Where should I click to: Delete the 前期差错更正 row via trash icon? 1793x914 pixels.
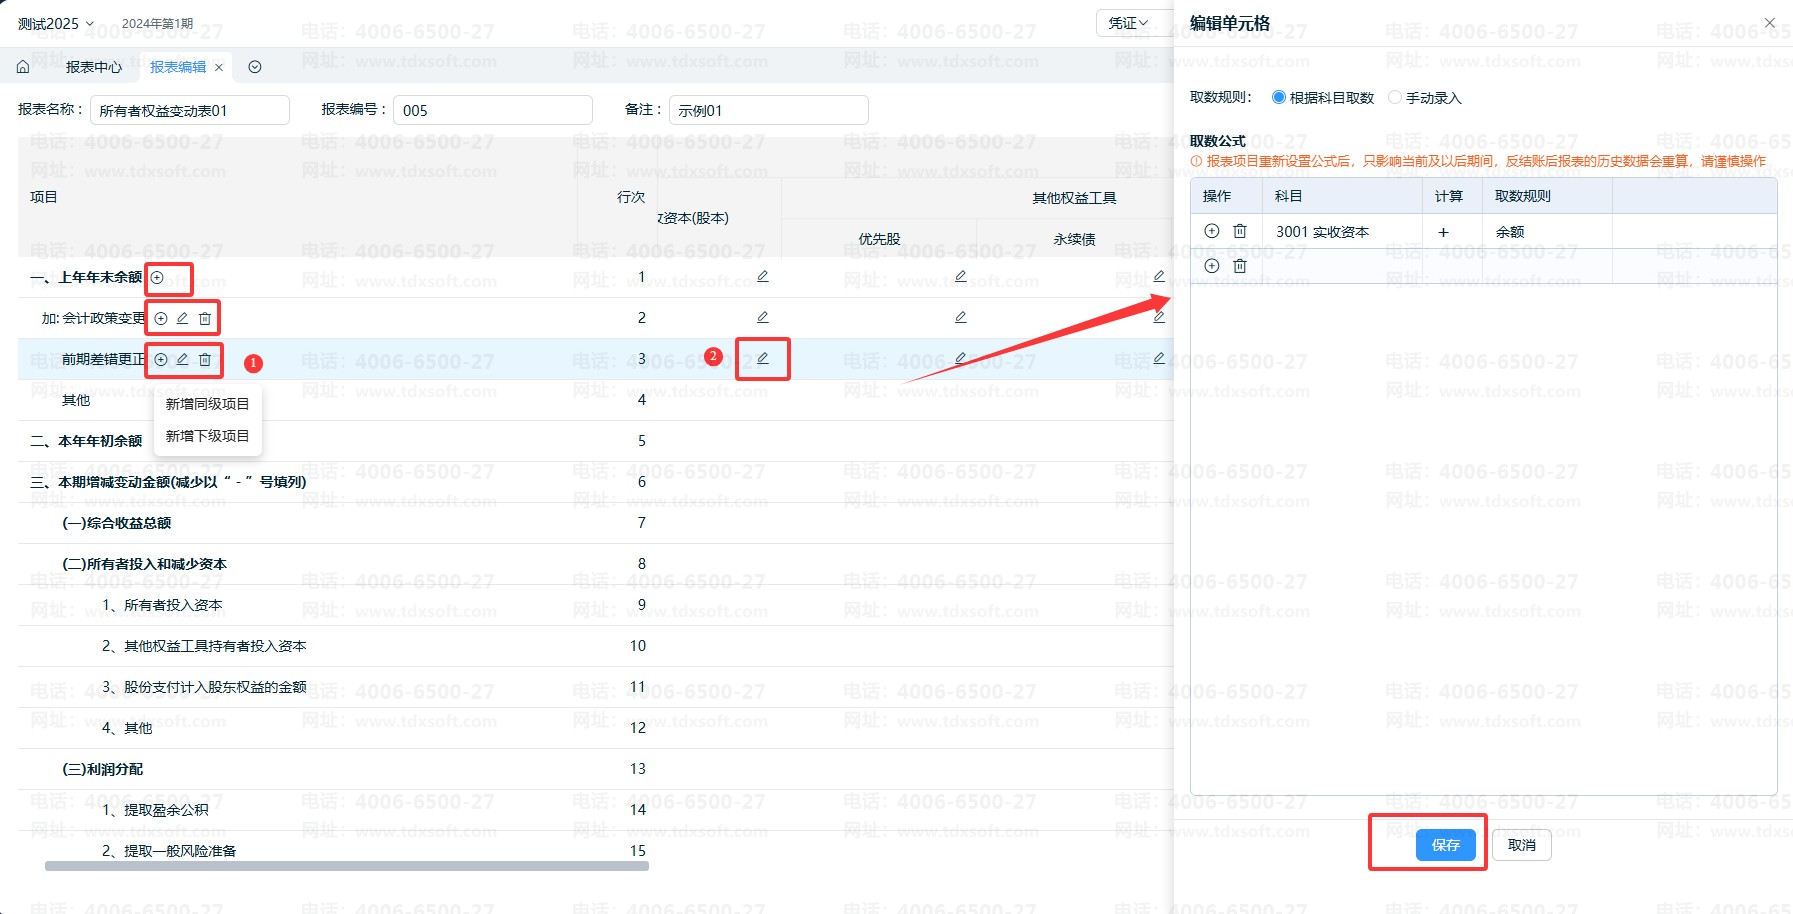[205, 359]
